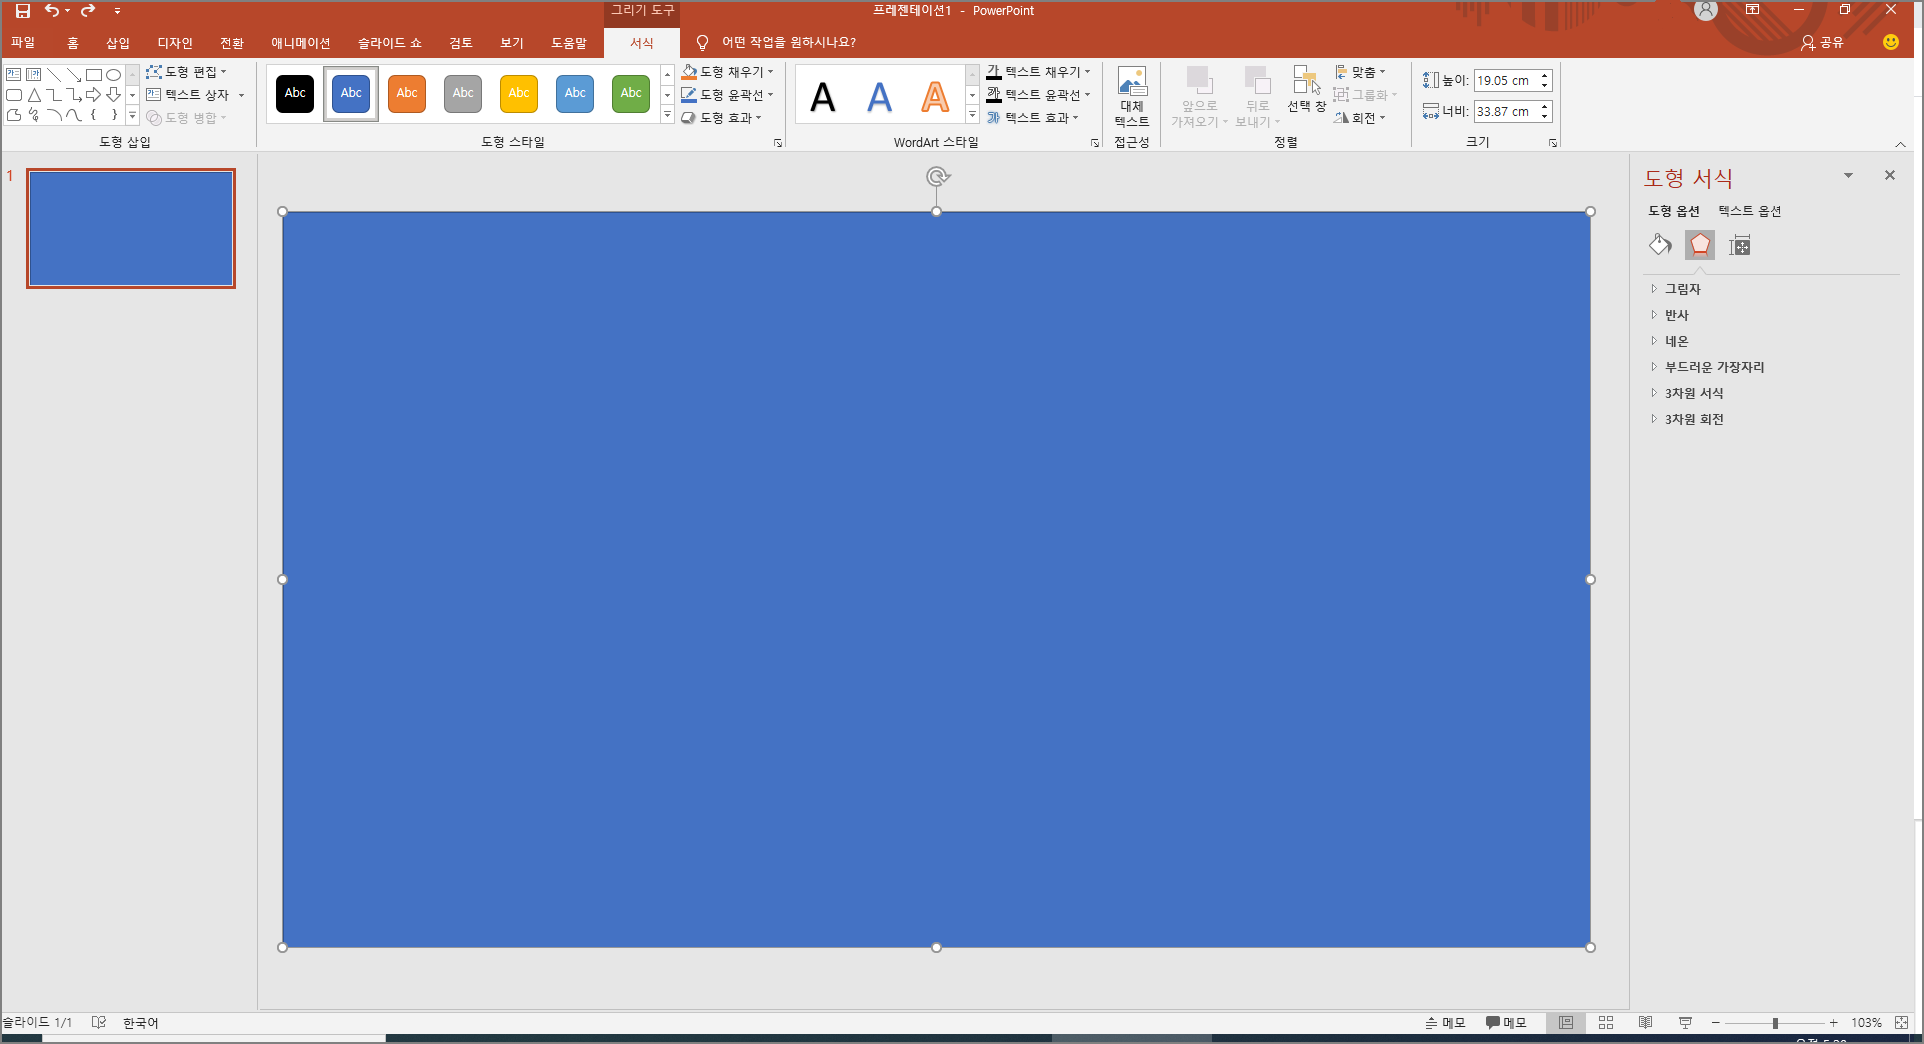Pick the oval shape in shape gallery

(114, 75)
